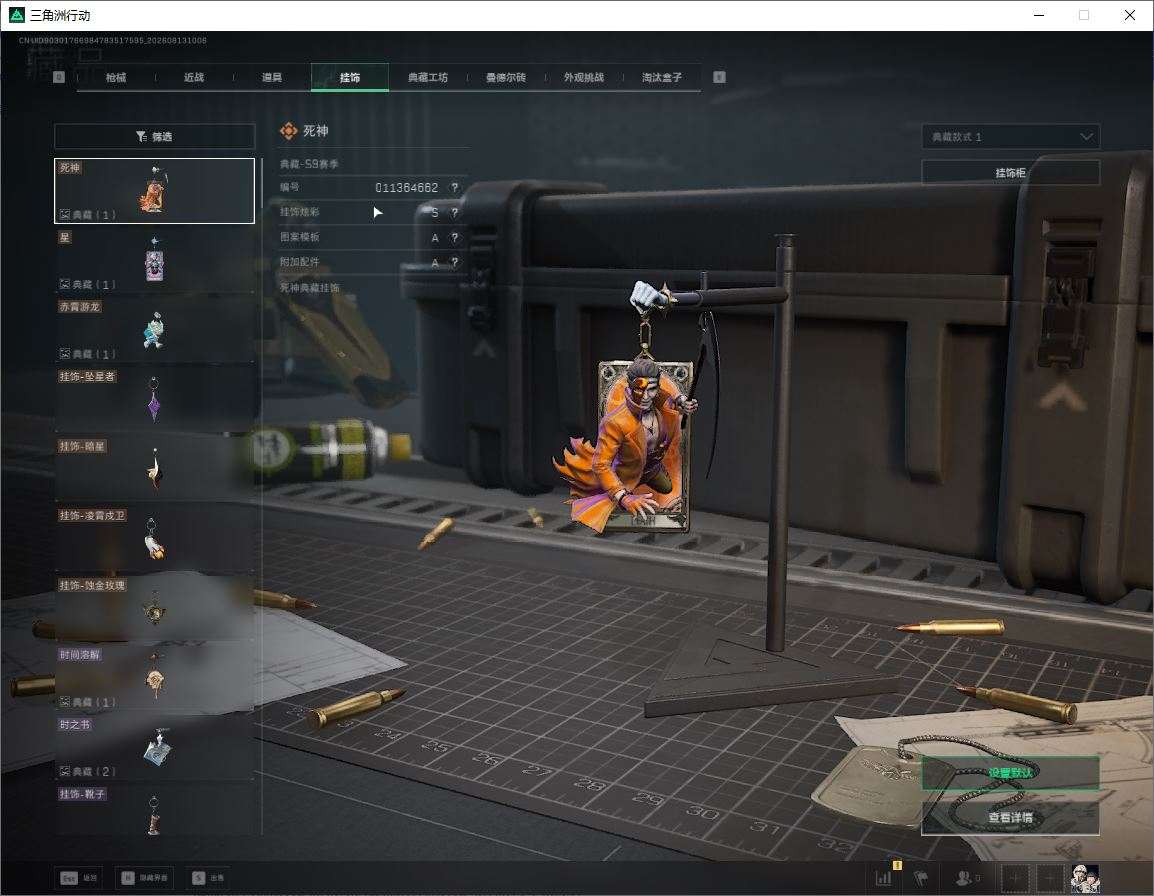Click the 典藏 collection icon under 死神
Image resolution: width=1154 pixels, height=896 pixels.
(65, 215)
